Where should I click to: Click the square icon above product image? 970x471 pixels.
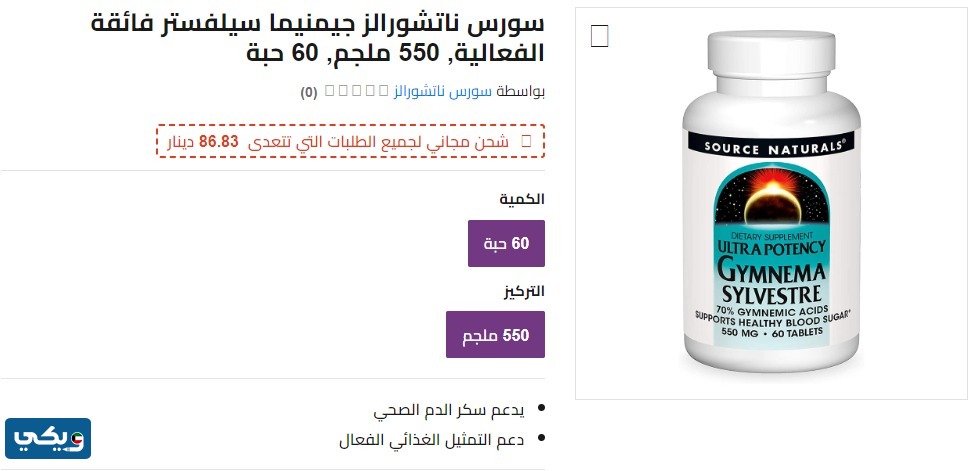pos(600,36)
